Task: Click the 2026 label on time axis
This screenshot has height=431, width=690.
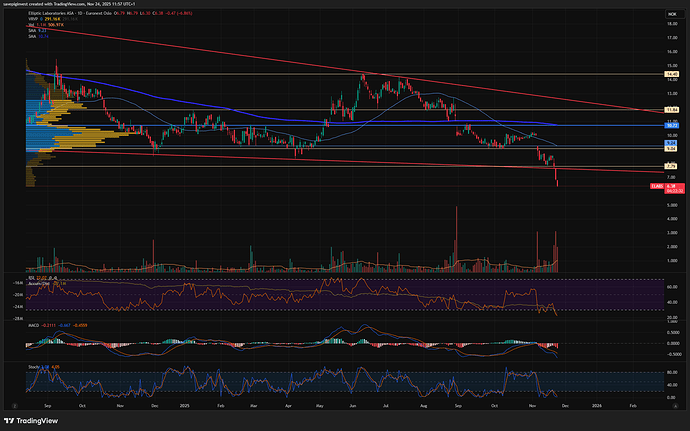Action: (598, 406)
